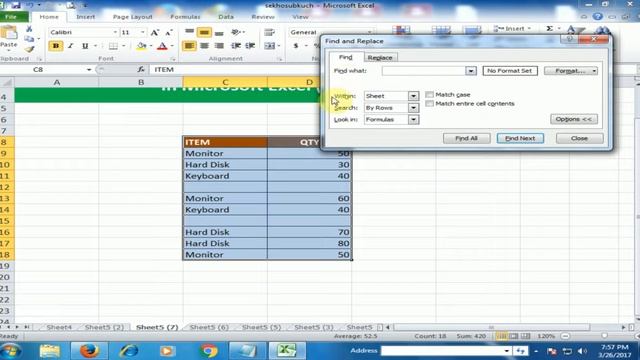The image size is (640, 360).
Task: Open the Page Layout ribbon tab
Action: pos(132,17)
